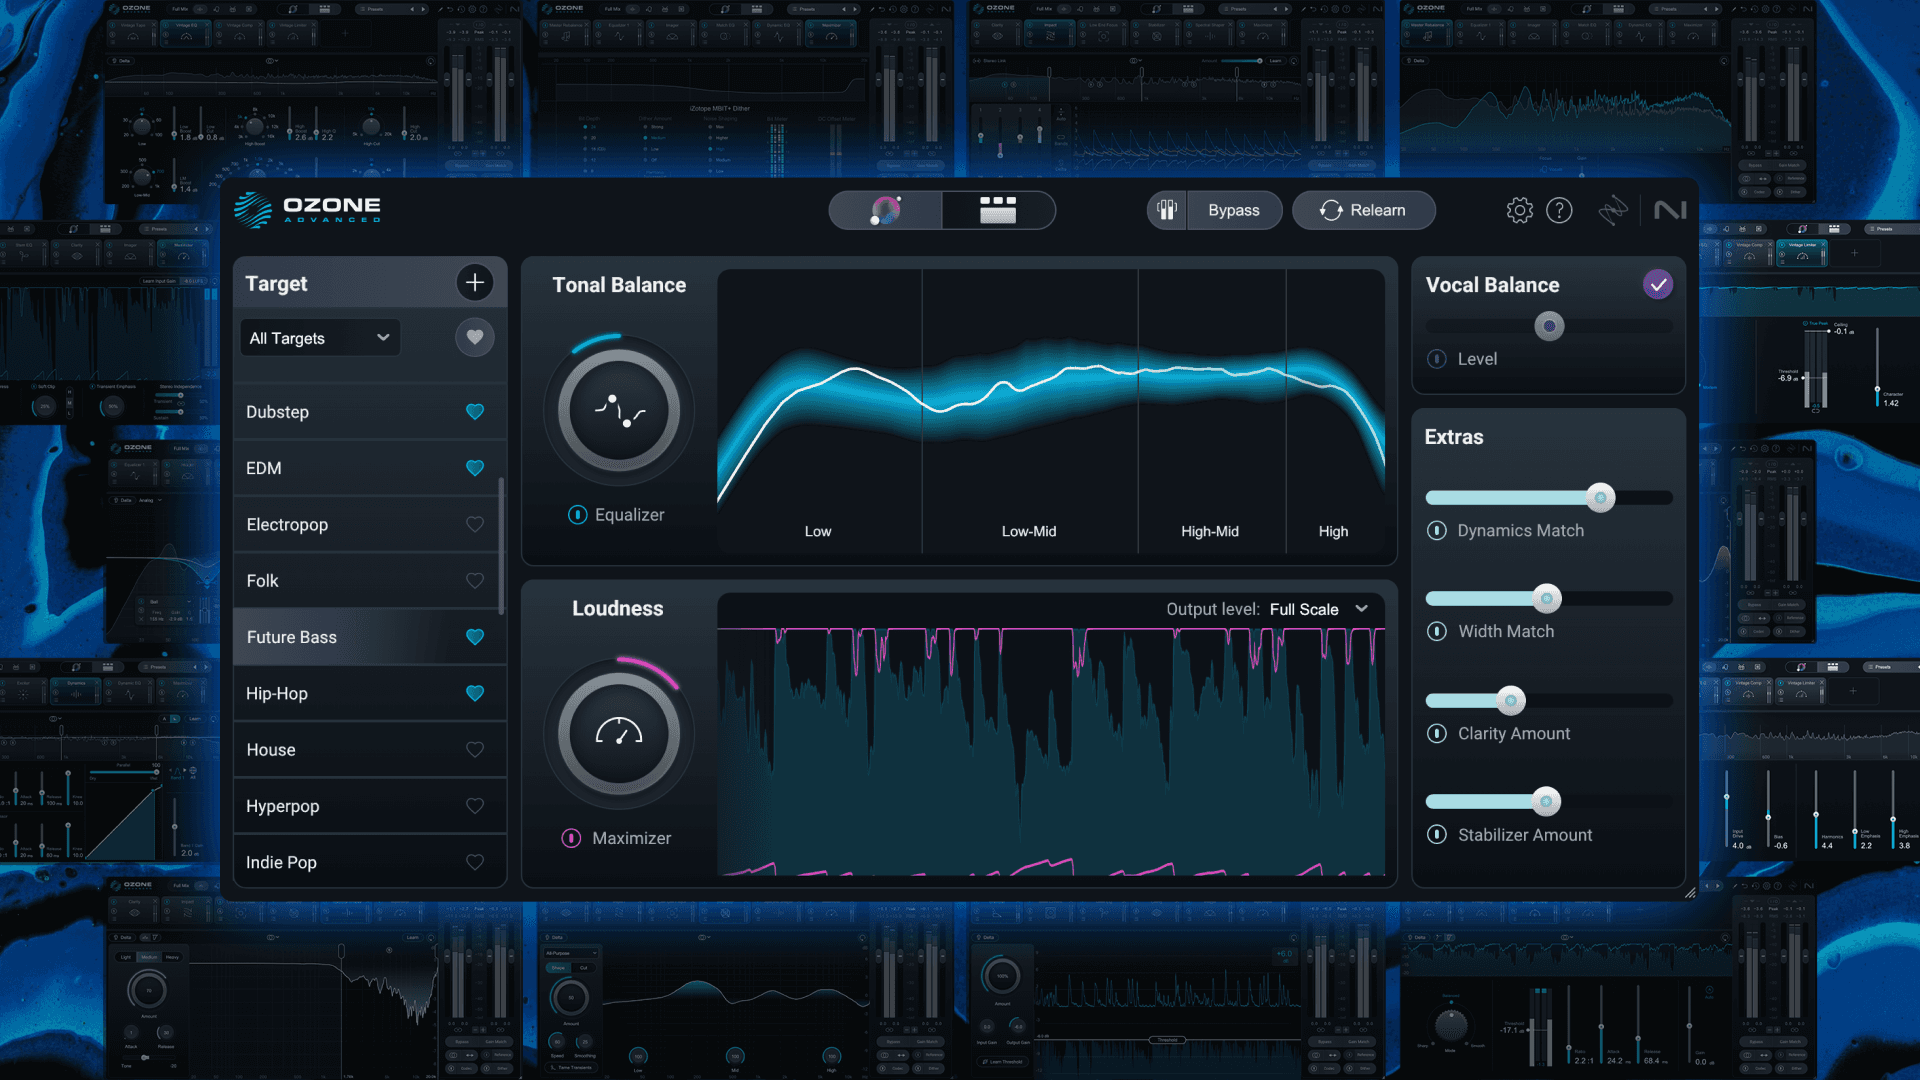The width and height of the screenshot is (1920, 1080).
Task: Unfavorite the Hip-Hop target
Action: [x=475, y=693]
